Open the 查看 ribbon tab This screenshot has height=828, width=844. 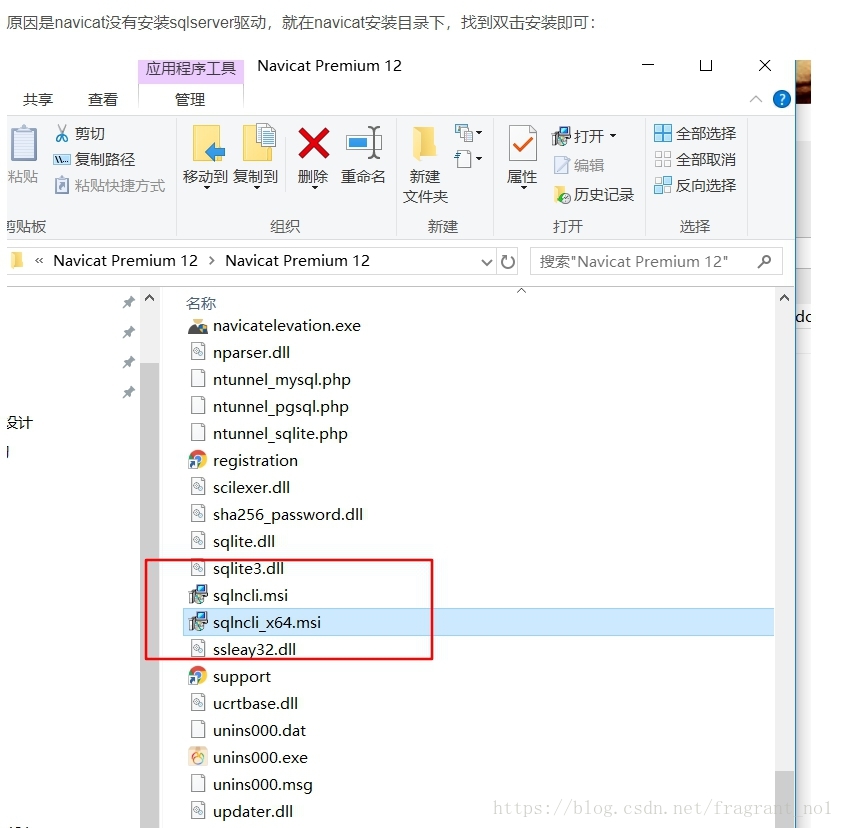pyautogui.click(x=102, y=100)
